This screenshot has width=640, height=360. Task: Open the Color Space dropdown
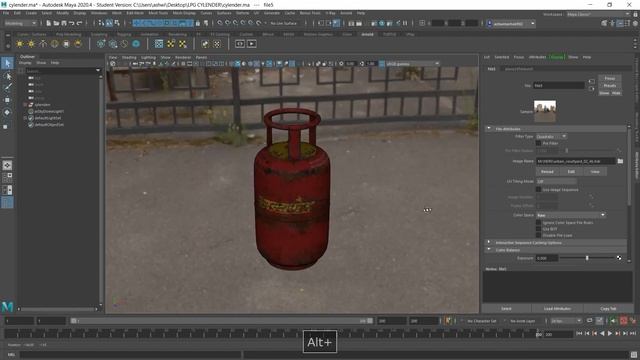571,215
